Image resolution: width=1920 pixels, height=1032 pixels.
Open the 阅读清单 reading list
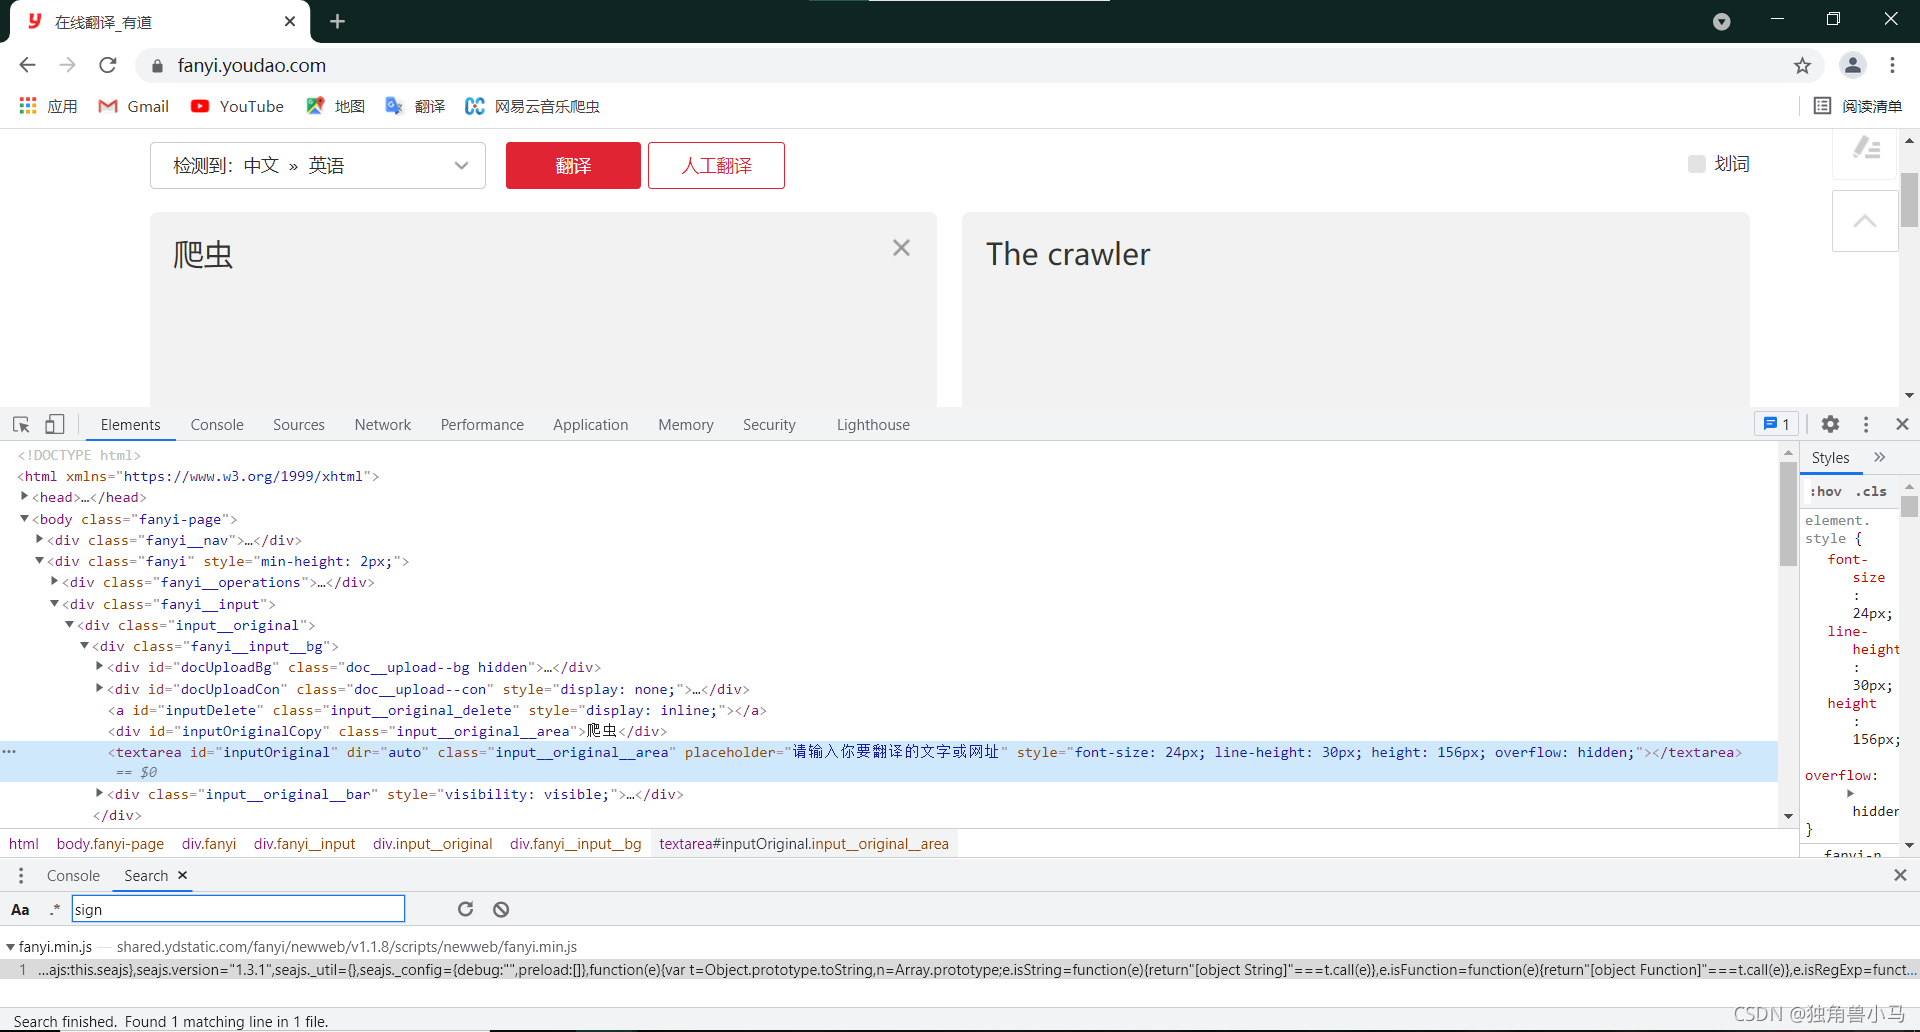click(1858, 106)
